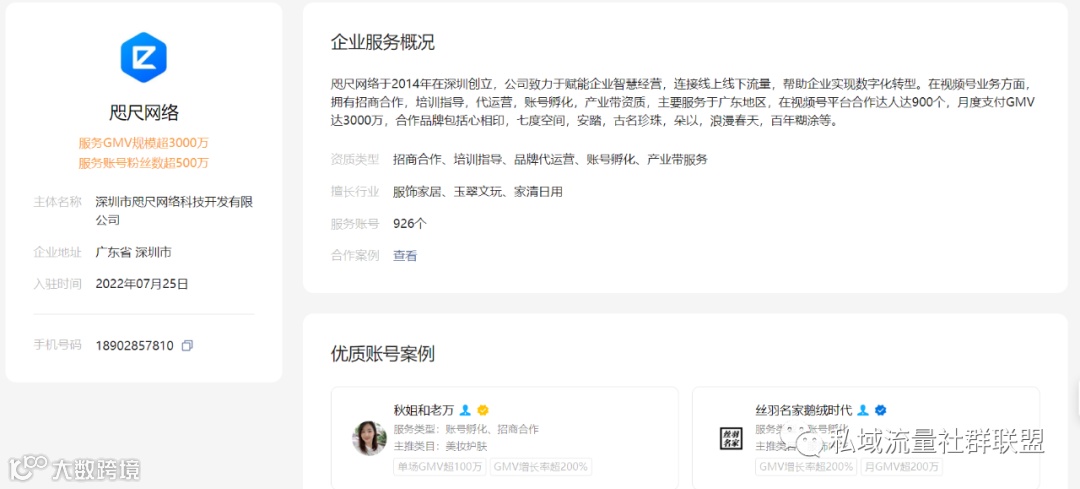Click GMV增长率超200% tag on 秋姐和老万 card

click(x=541, y=467)
